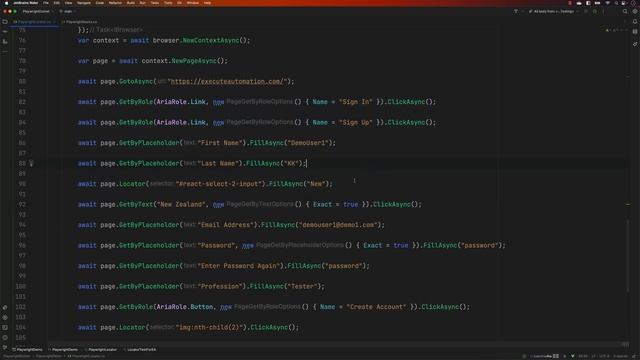Open the Help menu

click(207, 3)
